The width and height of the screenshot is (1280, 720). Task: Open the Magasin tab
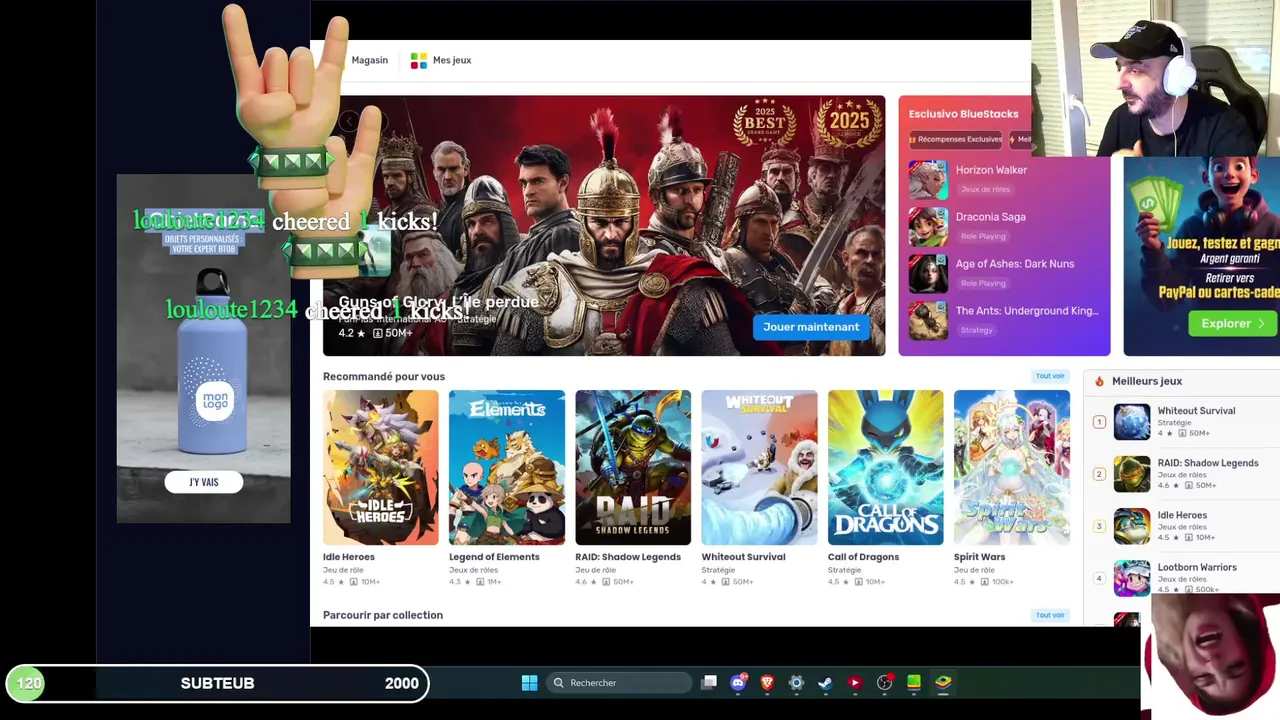(369, 60)
